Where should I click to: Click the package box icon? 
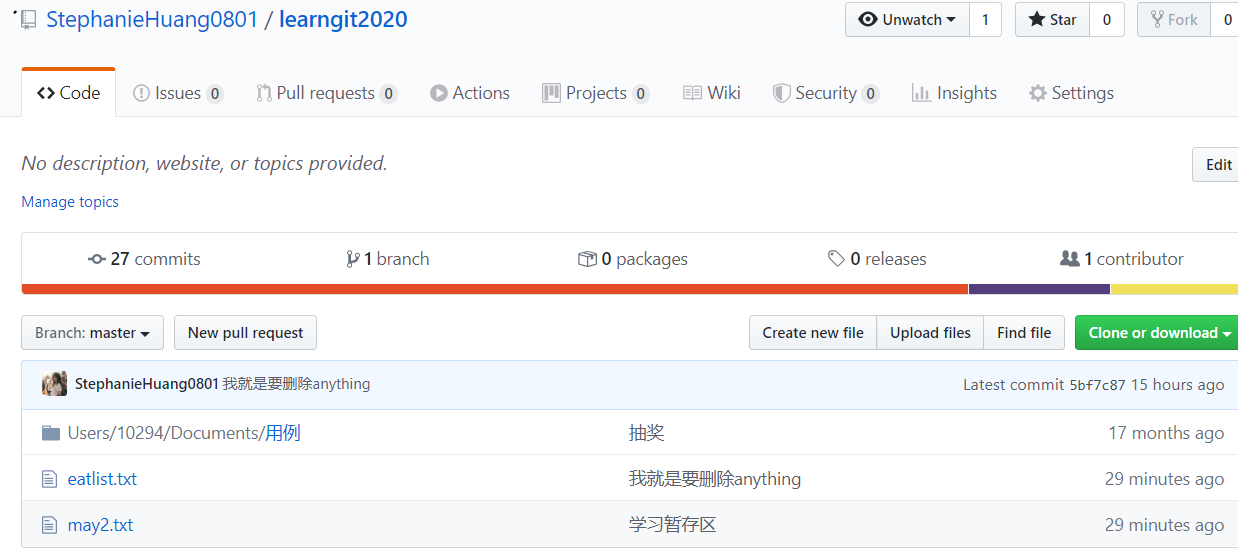[x=587, y=259]
